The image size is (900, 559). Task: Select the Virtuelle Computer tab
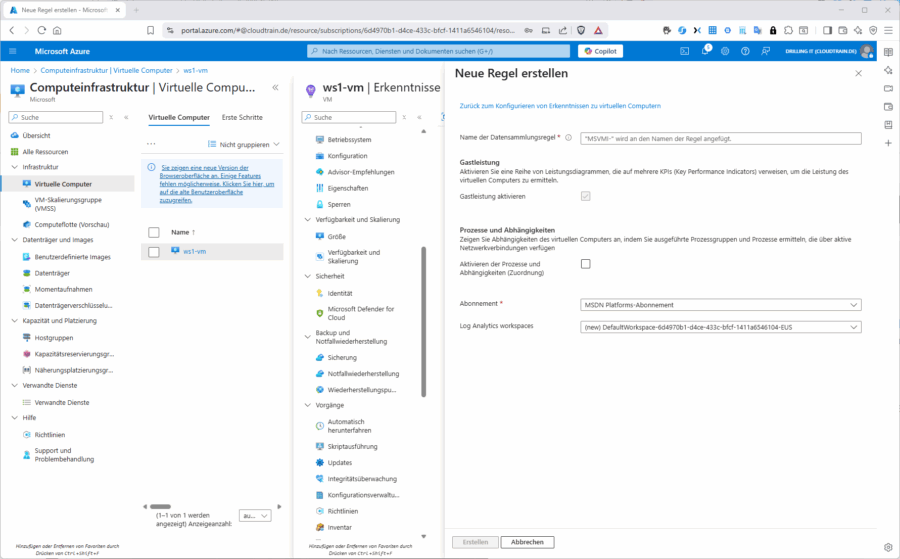179,117
